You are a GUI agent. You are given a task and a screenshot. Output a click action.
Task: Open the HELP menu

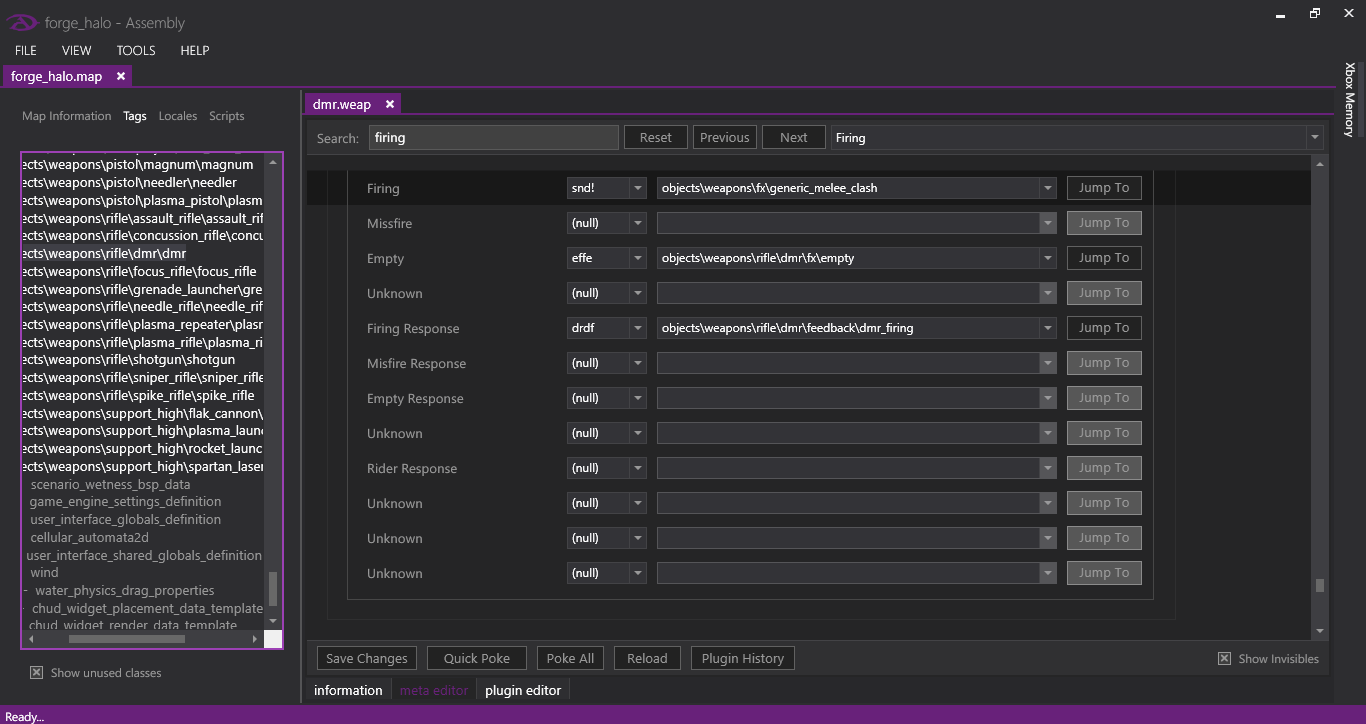(194, 50)
